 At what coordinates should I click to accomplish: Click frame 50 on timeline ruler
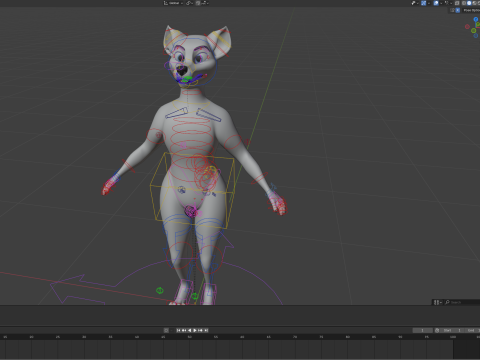pos(190,337)
